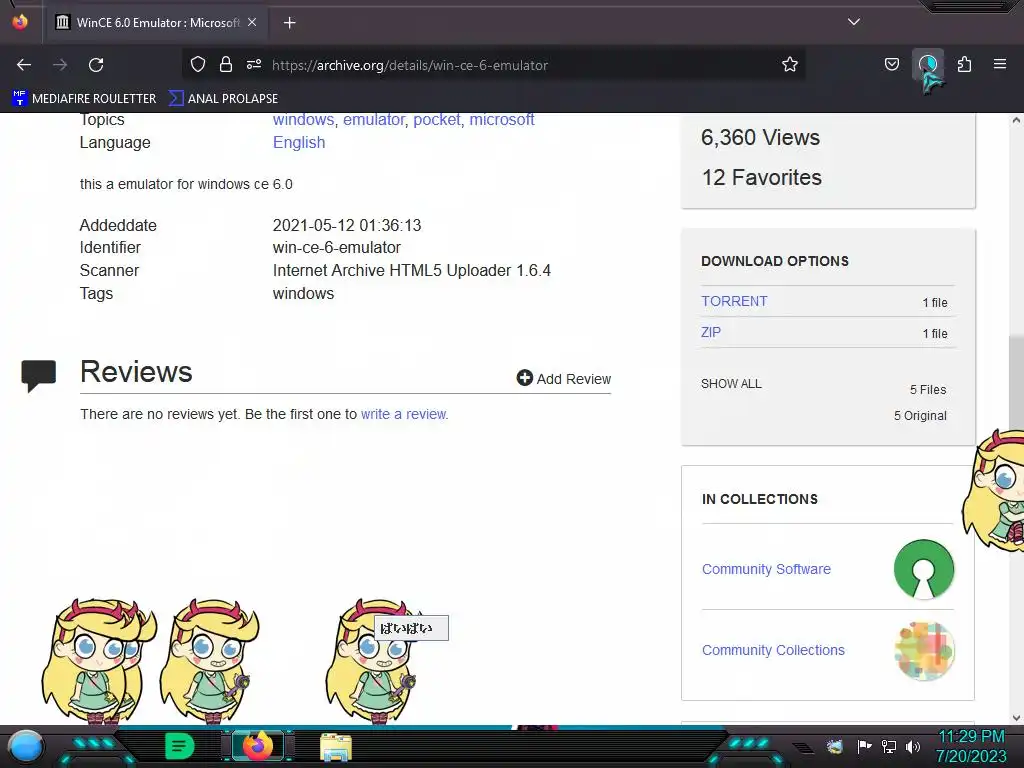Click the Add Review plus button
Viewport: 1024px width, 768px height.
point(564,379)
